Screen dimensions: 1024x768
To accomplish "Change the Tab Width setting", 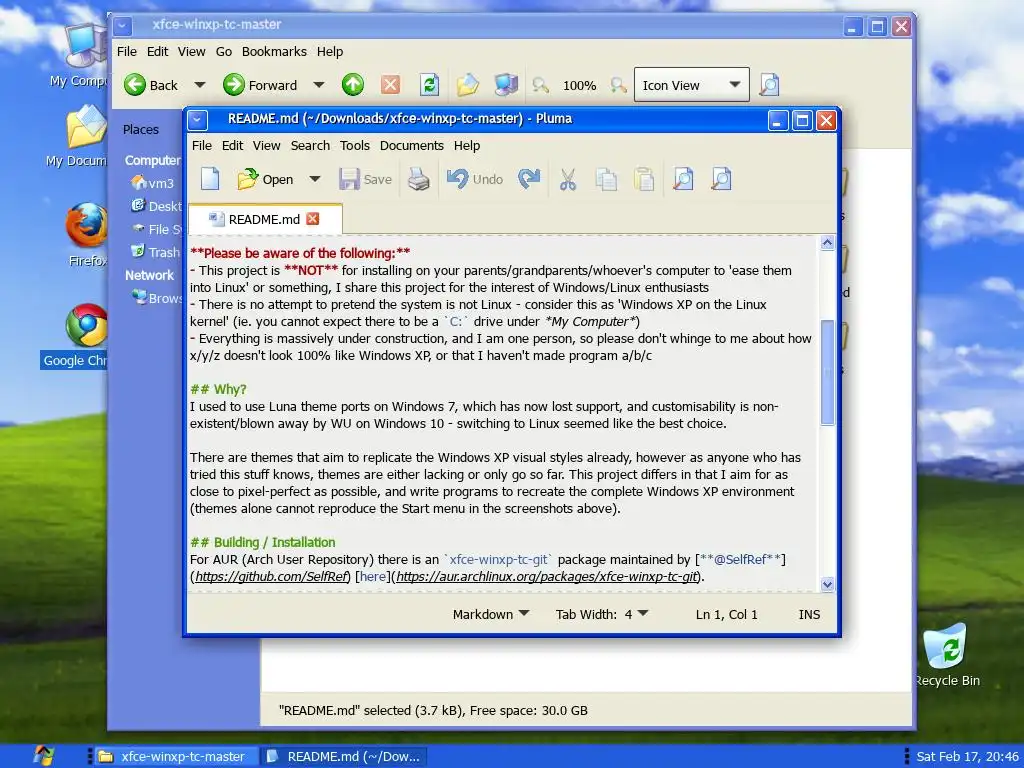I will pyautogui.click(x=601, y=614).
